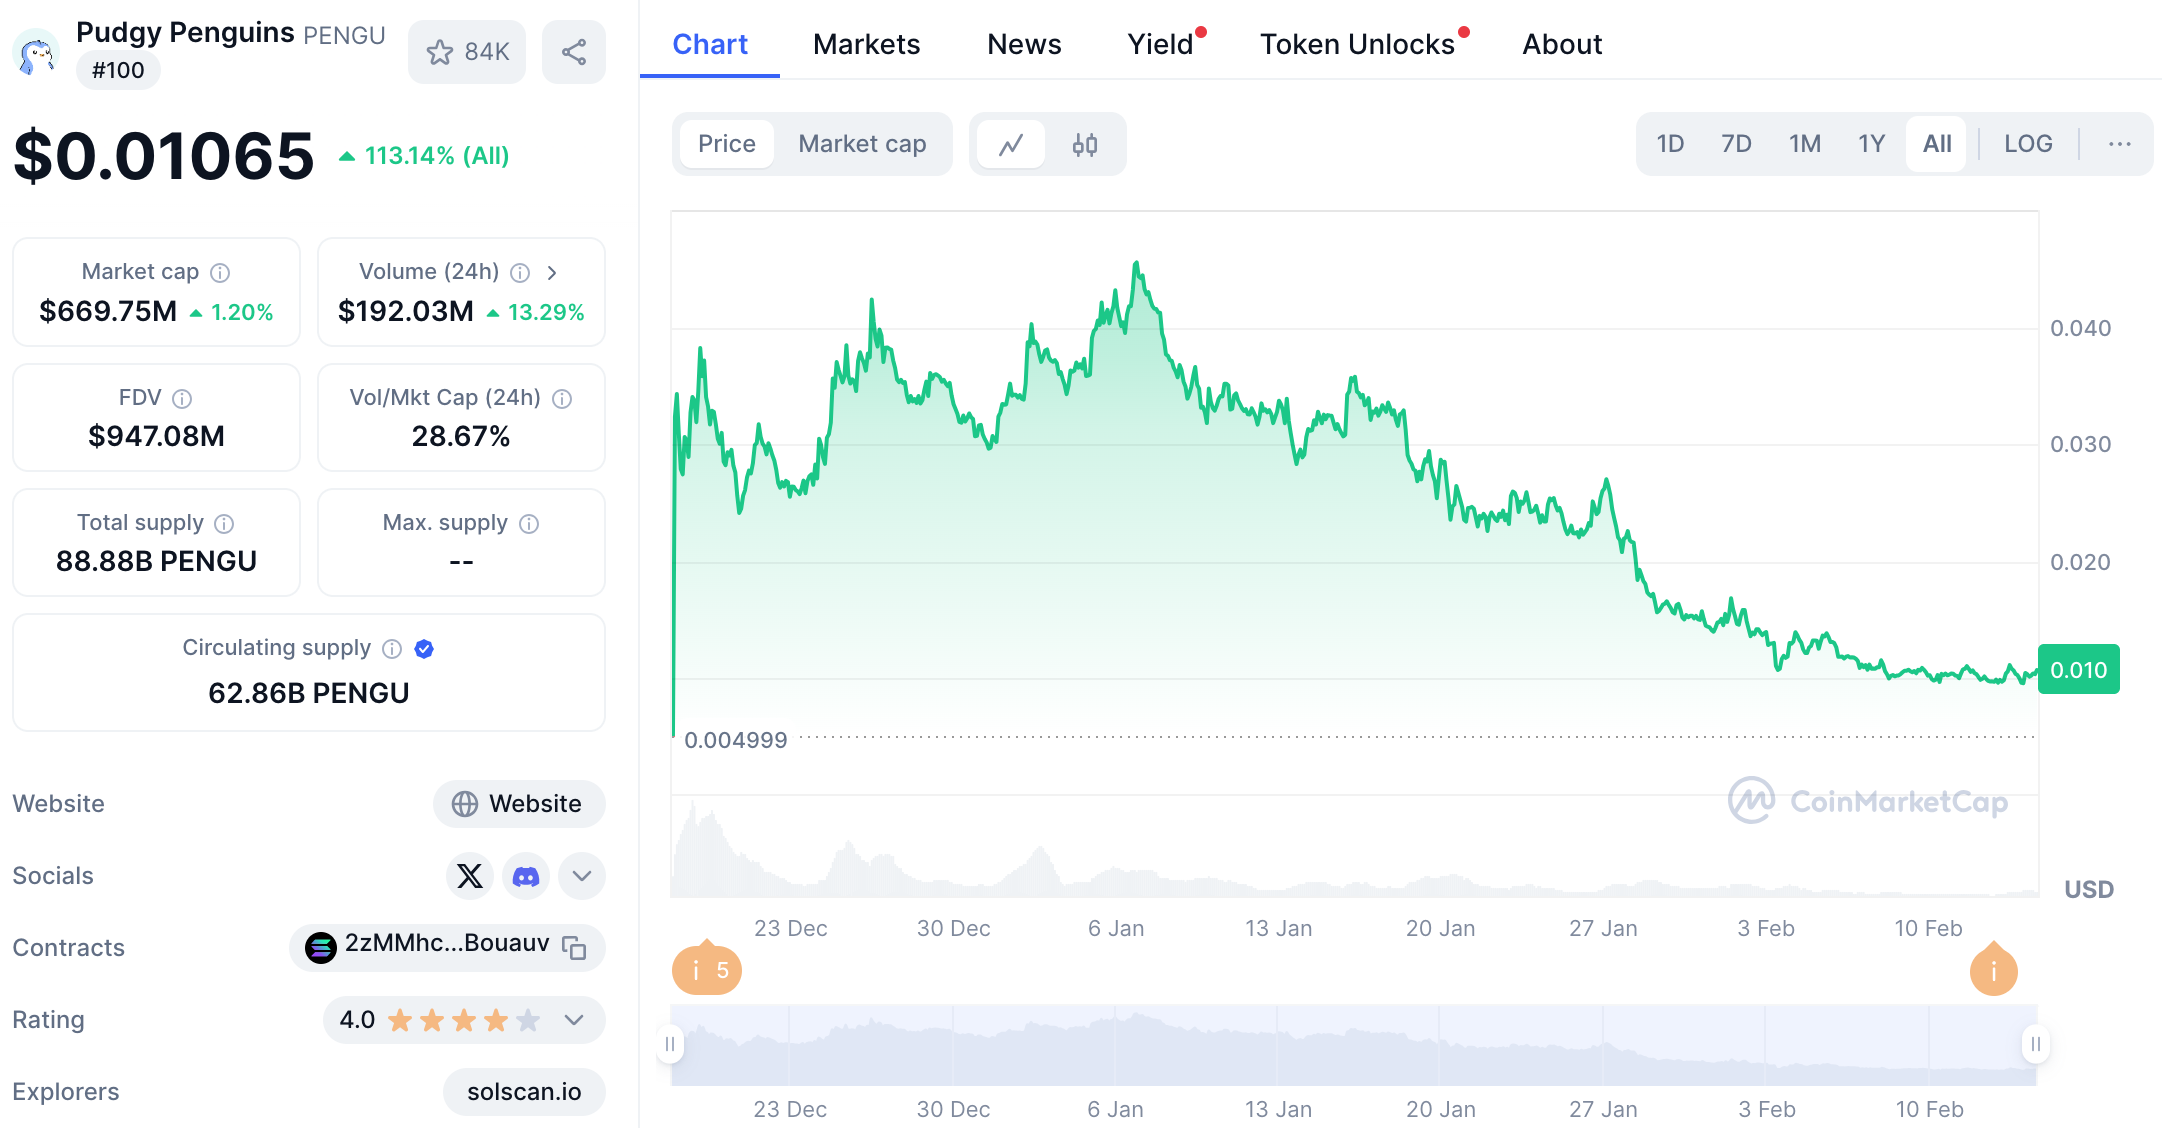Expand the 4.0 Rating dropdown
The height and width of the screenshot is (1128, 2162).
(574, 1020)
